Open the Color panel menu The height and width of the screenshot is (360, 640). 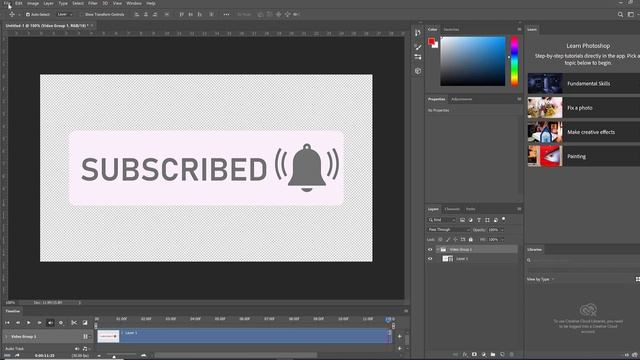coord(519,29)
